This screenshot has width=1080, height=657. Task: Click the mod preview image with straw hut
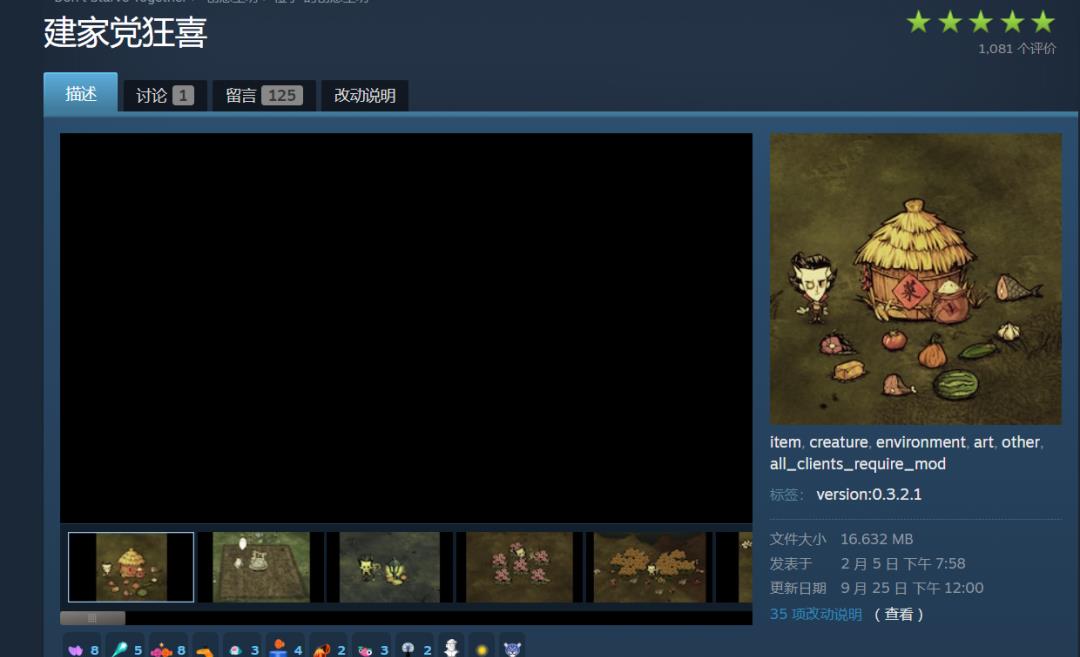coord(915,279)
